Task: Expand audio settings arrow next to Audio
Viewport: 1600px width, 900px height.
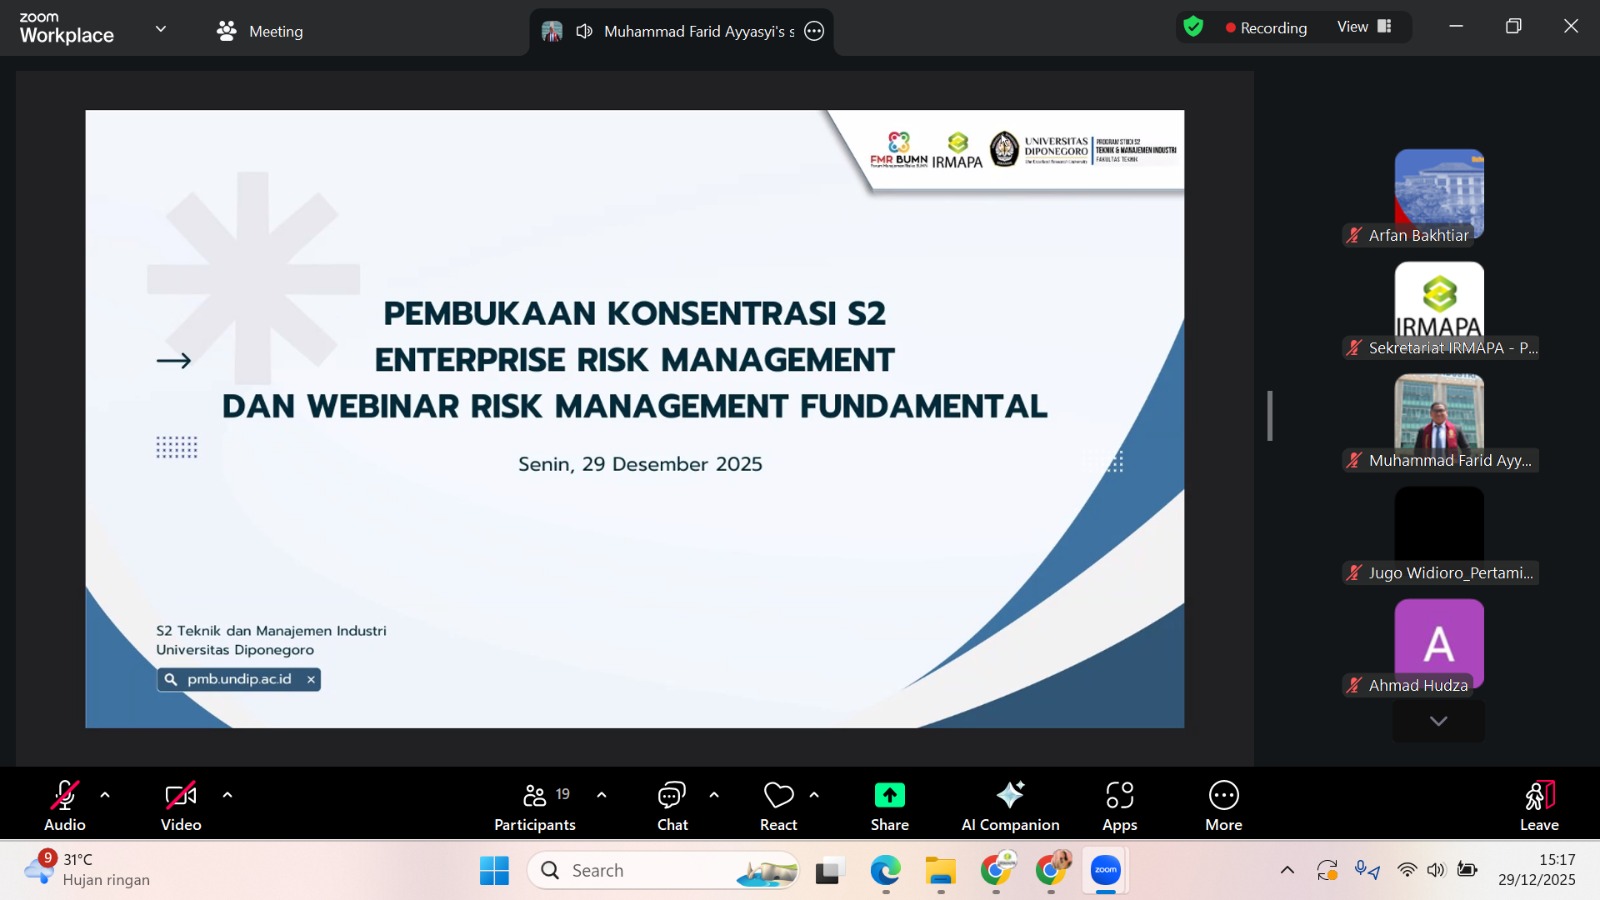Action: coord(105,795)
